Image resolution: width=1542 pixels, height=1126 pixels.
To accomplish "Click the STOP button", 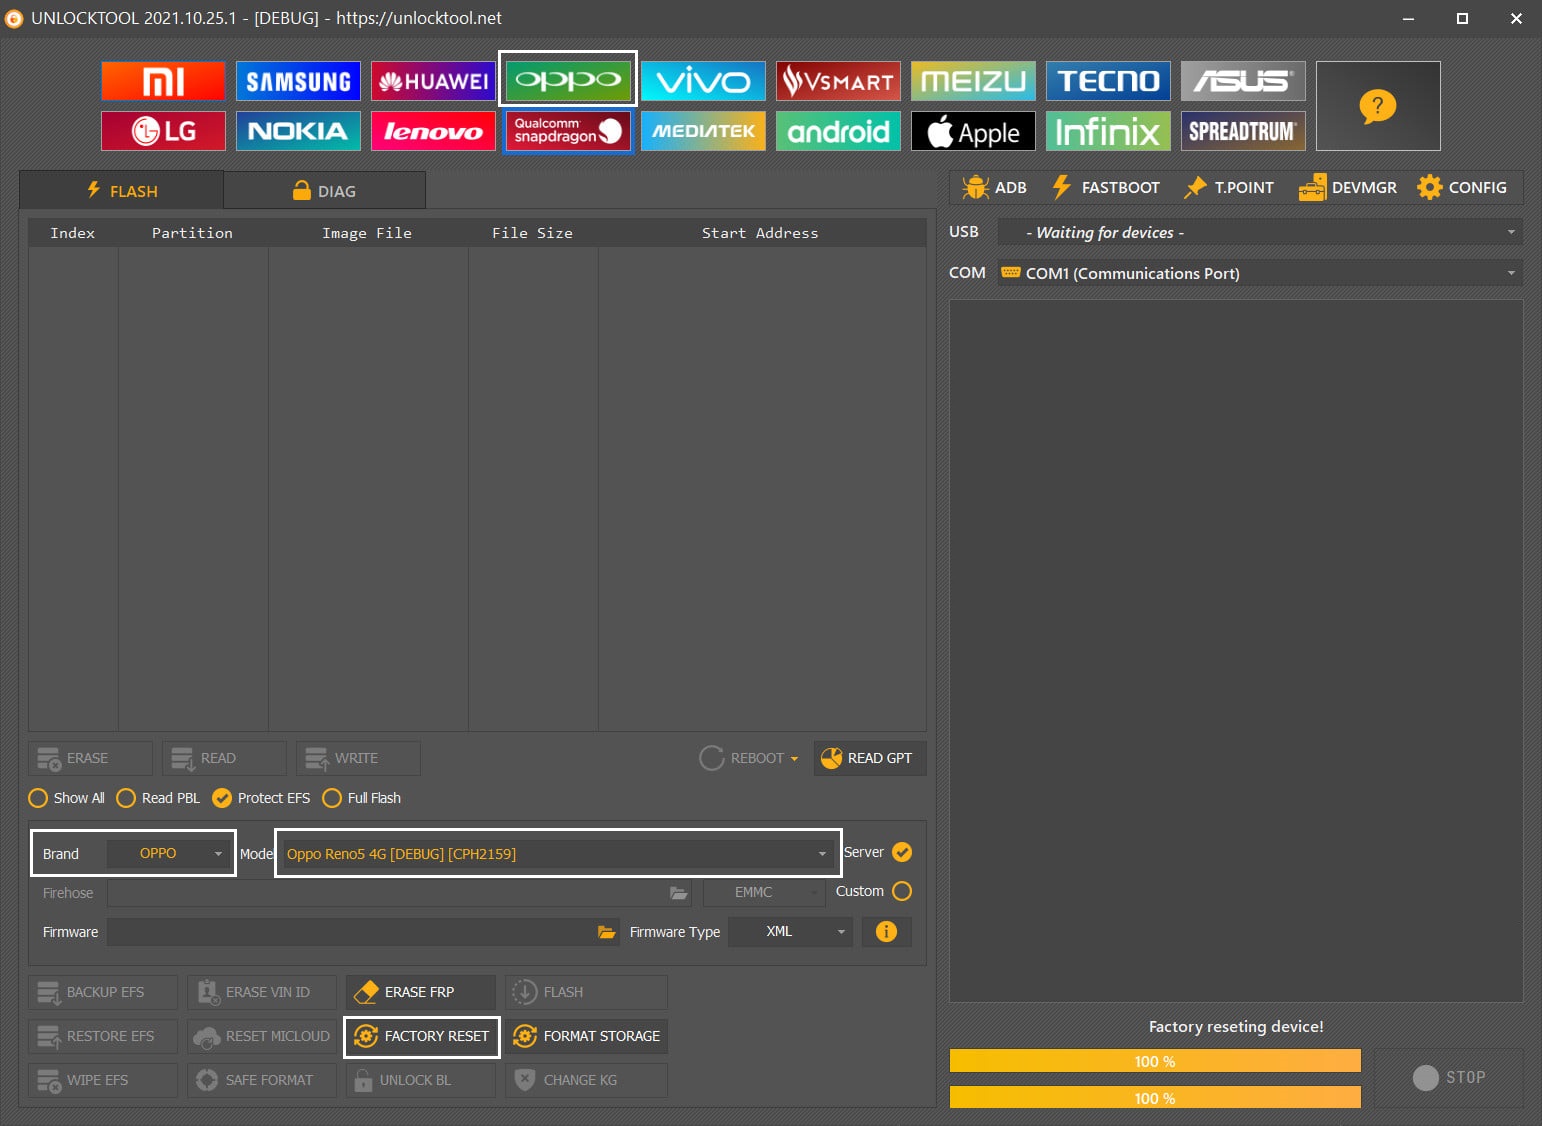I will 1449,1077.
